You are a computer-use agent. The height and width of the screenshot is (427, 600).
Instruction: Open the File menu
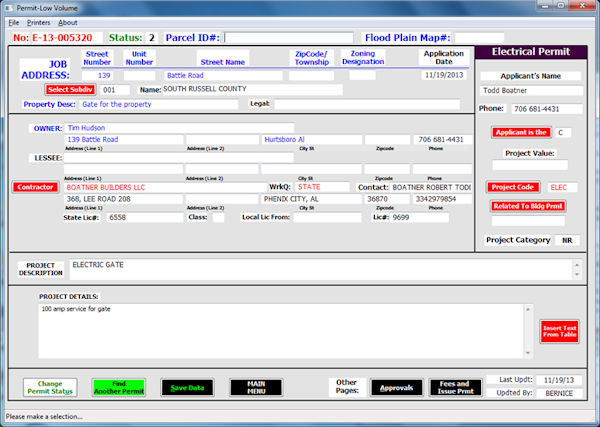(14, 23)
